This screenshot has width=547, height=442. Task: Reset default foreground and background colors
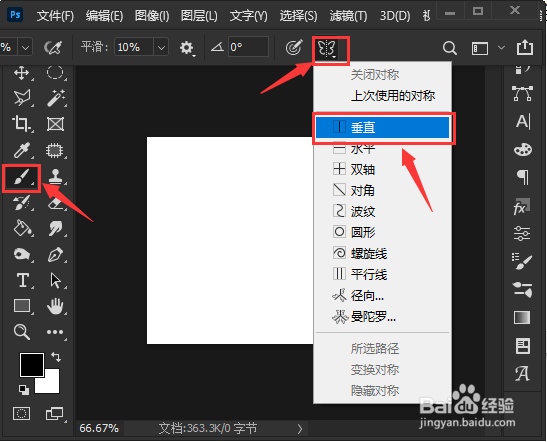pos(24,390)
